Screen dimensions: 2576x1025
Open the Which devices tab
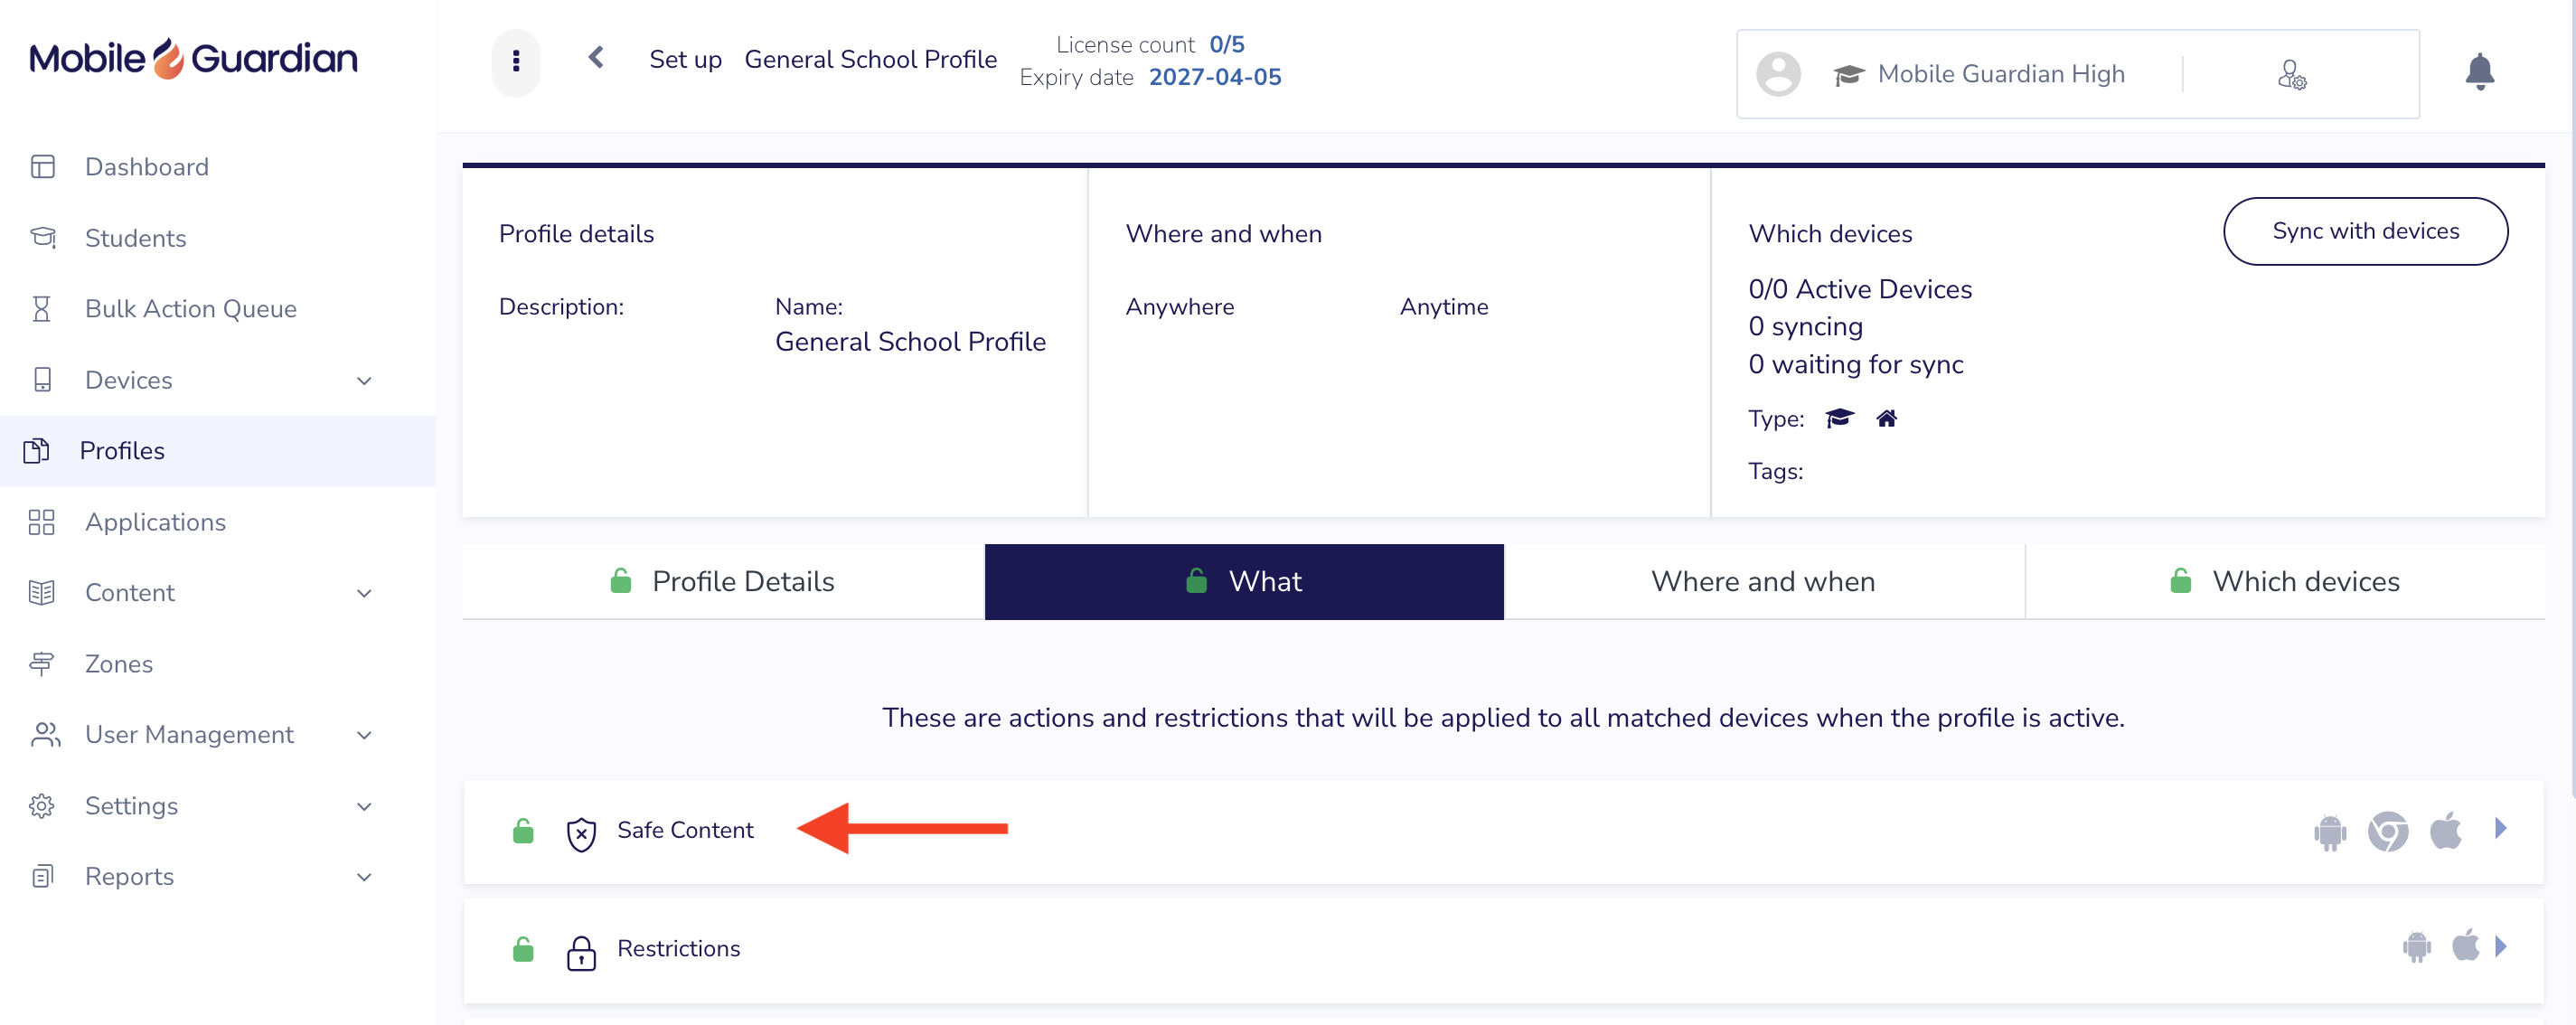click(x=2285, y=581)
